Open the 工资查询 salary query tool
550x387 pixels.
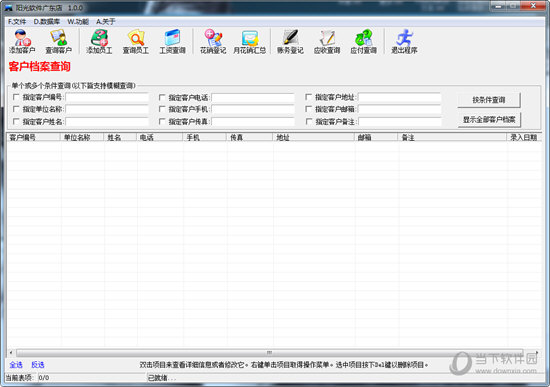click(172, 41)
